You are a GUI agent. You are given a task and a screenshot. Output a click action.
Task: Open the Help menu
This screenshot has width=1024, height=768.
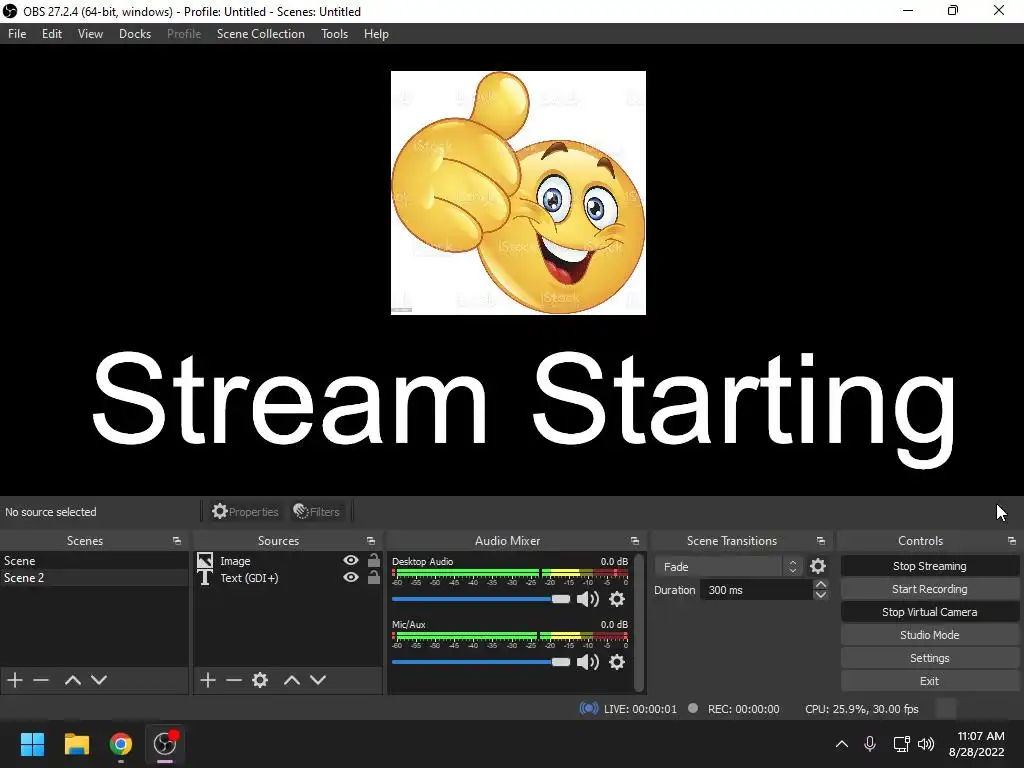376,34
